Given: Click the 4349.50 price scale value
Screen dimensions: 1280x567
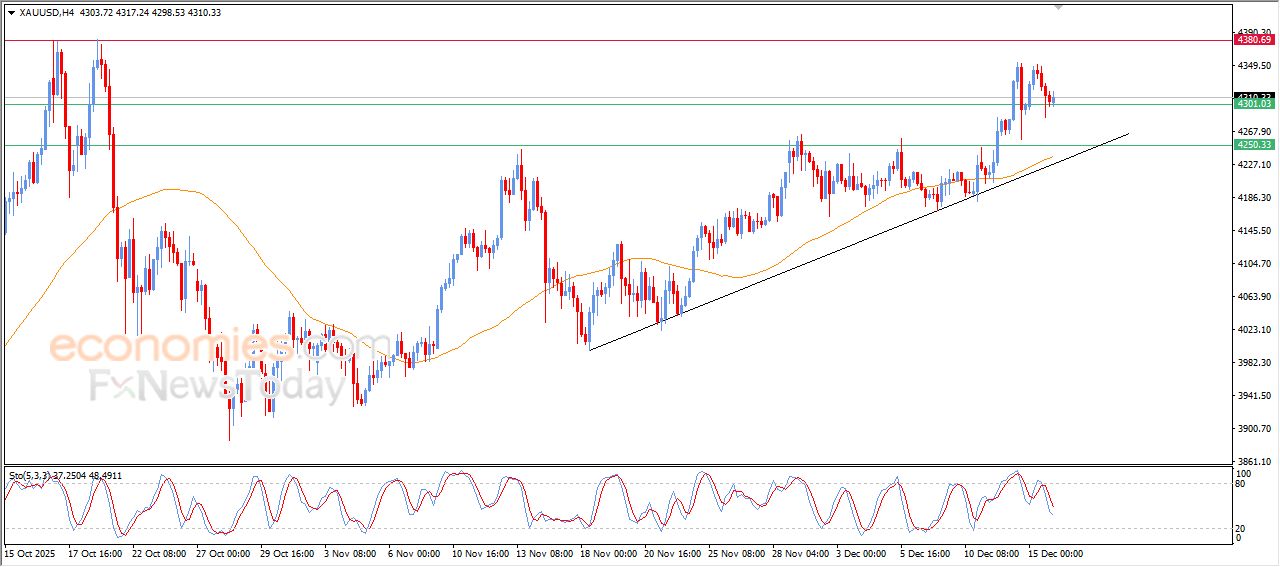Looking at the screenshot, I should (x=1253, y=66).
